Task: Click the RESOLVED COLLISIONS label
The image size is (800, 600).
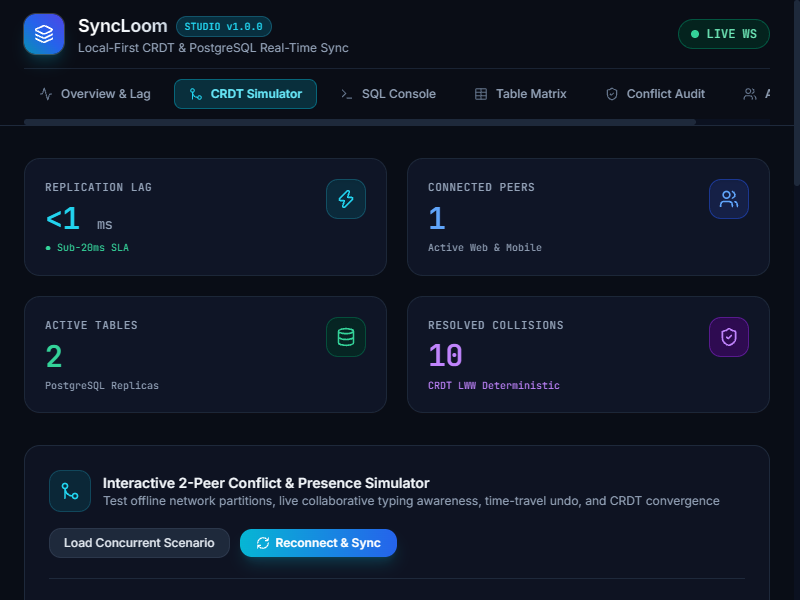Action: tap(495, 325)
